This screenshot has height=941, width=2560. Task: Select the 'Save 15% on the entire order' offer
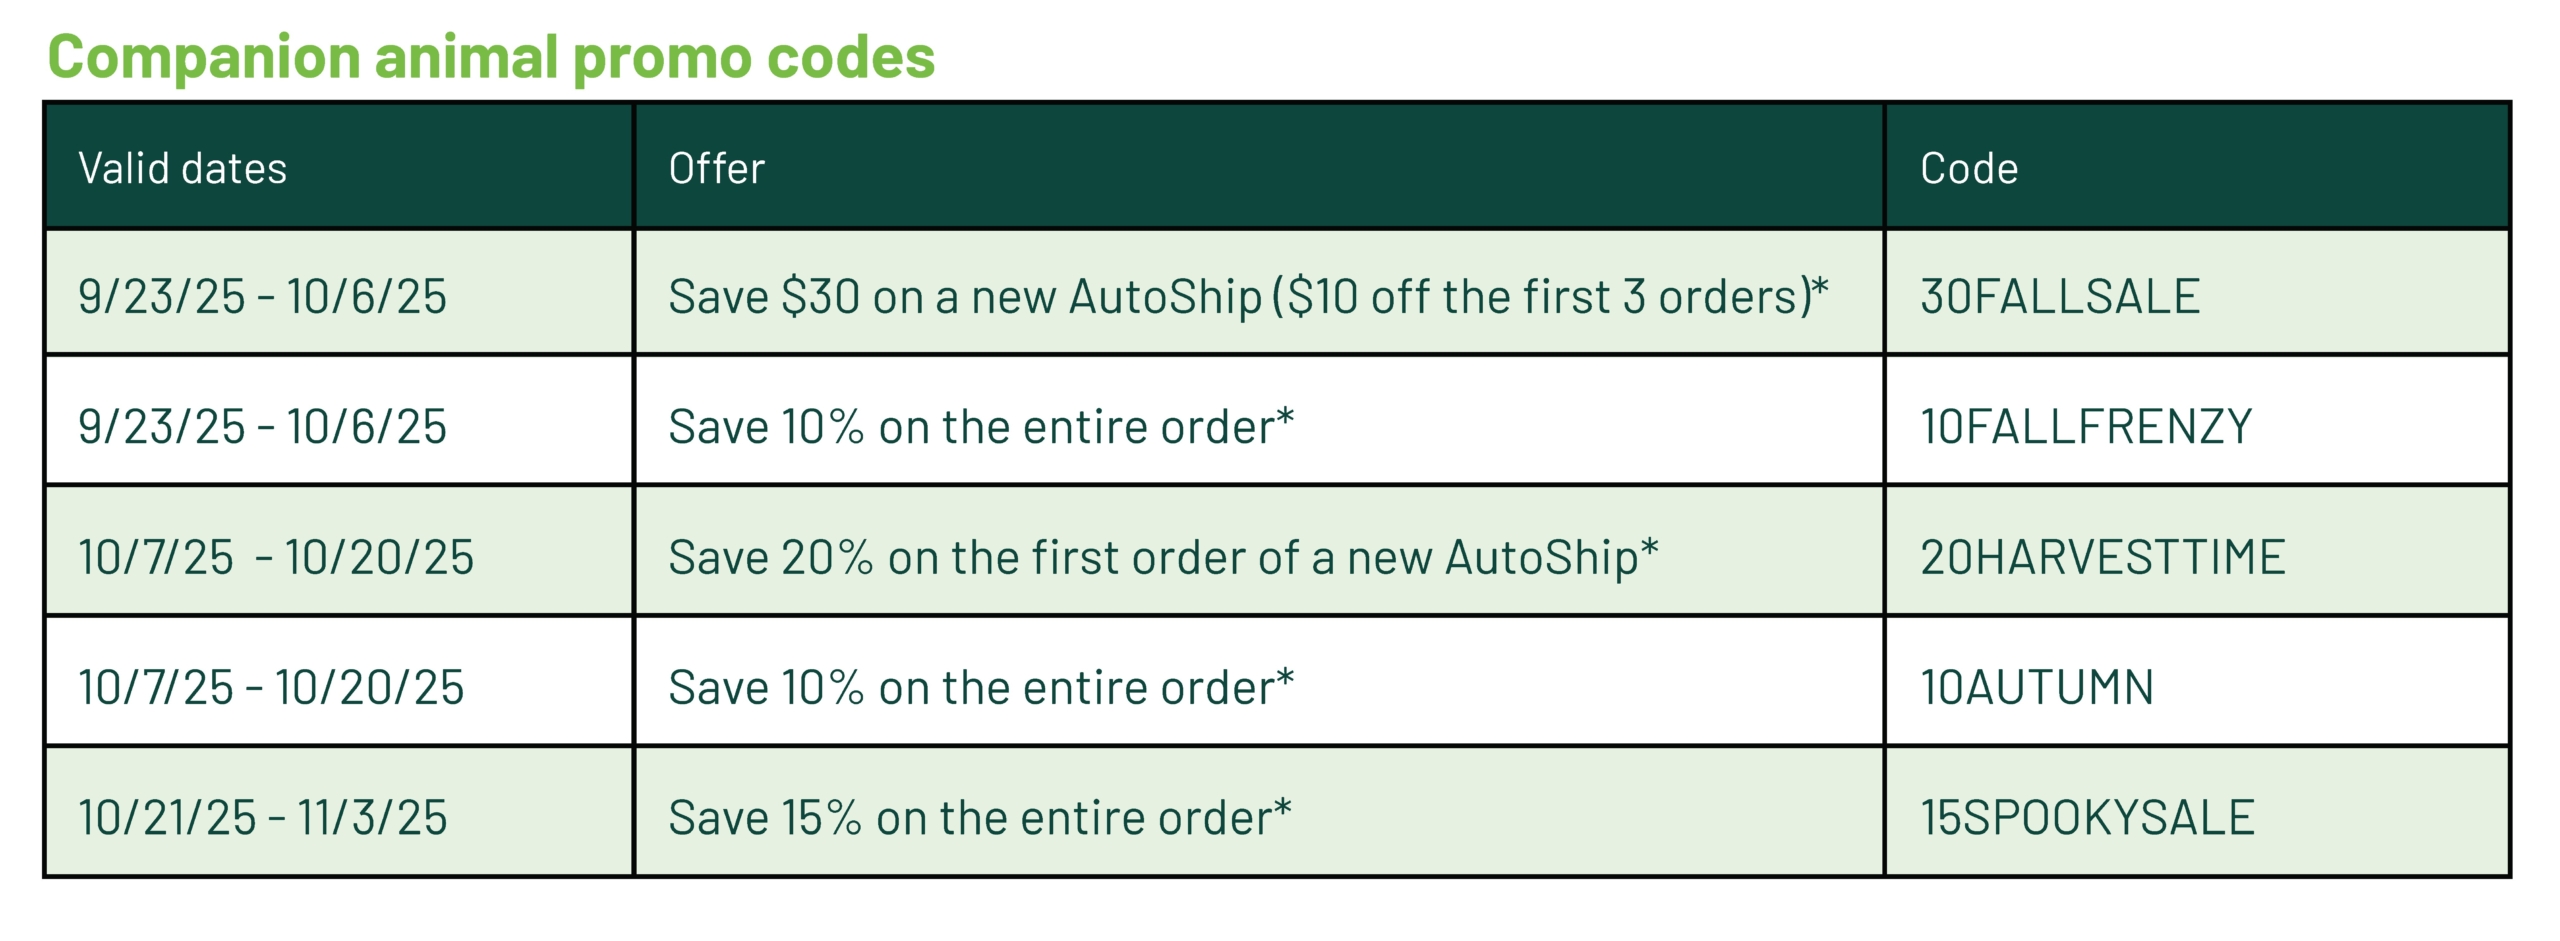click(979, 817)
